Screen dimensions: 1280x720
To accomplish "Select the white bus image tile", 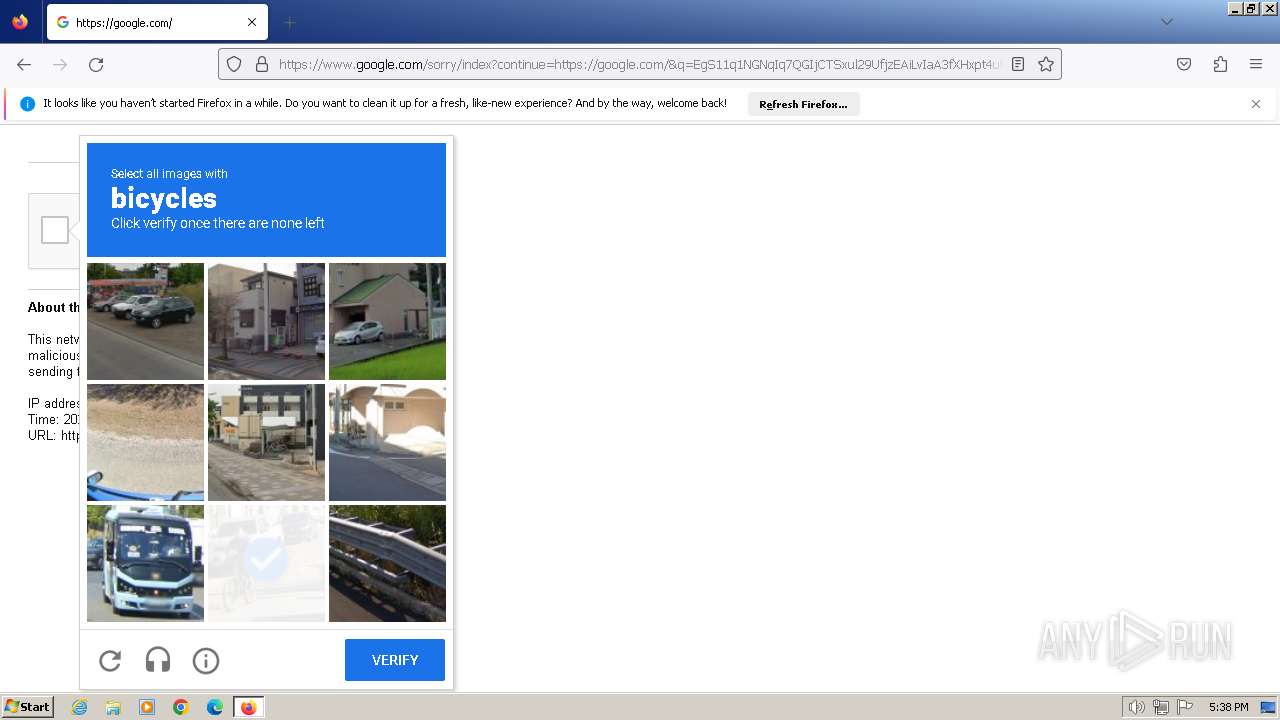I will pyautogui.click(x=145, y=563).
